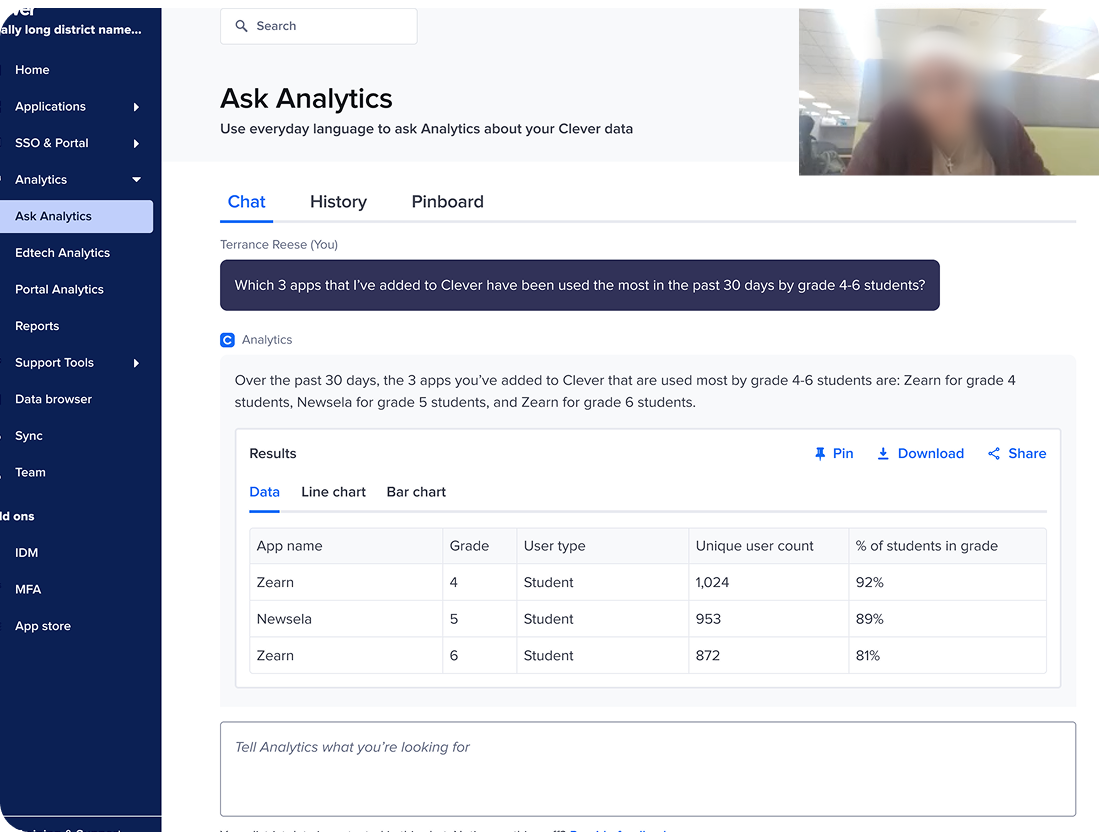The width and height of the screenshot is (1099, 832).
Task: Click the district name header
Action: tap(71, 29)
